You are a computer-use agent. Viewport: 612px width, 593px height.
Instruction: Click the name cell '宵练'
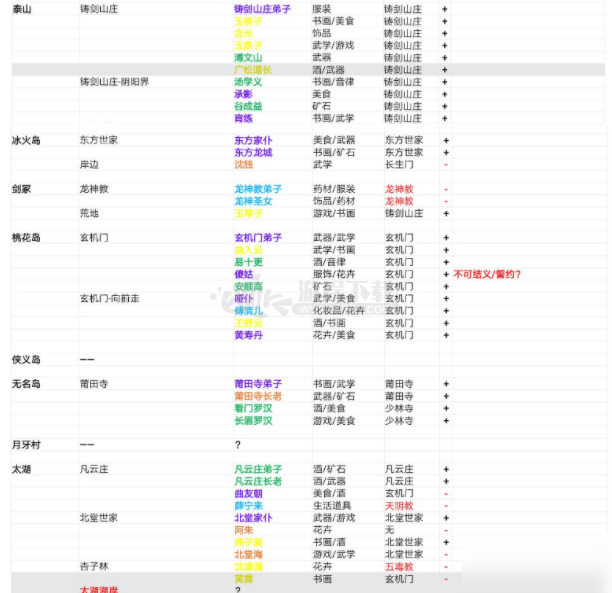(243, 118)
